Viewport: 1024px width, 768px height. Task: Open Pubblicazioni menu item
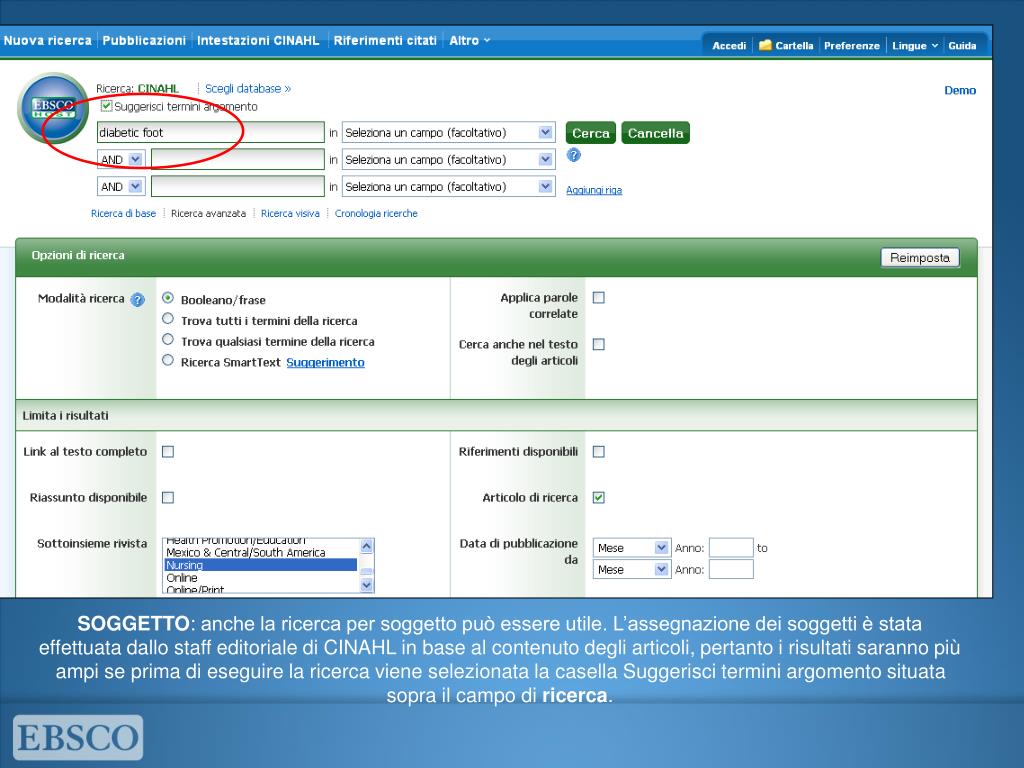144,40
